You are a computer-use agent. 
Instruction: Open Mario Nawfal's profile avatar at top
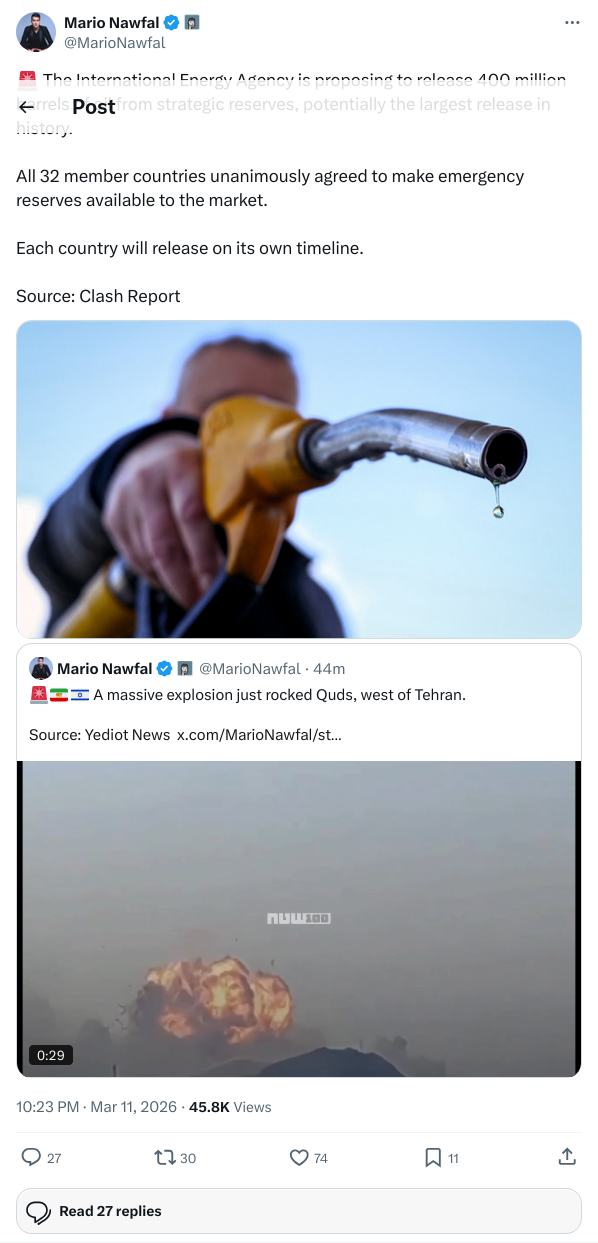coord(36,32)
